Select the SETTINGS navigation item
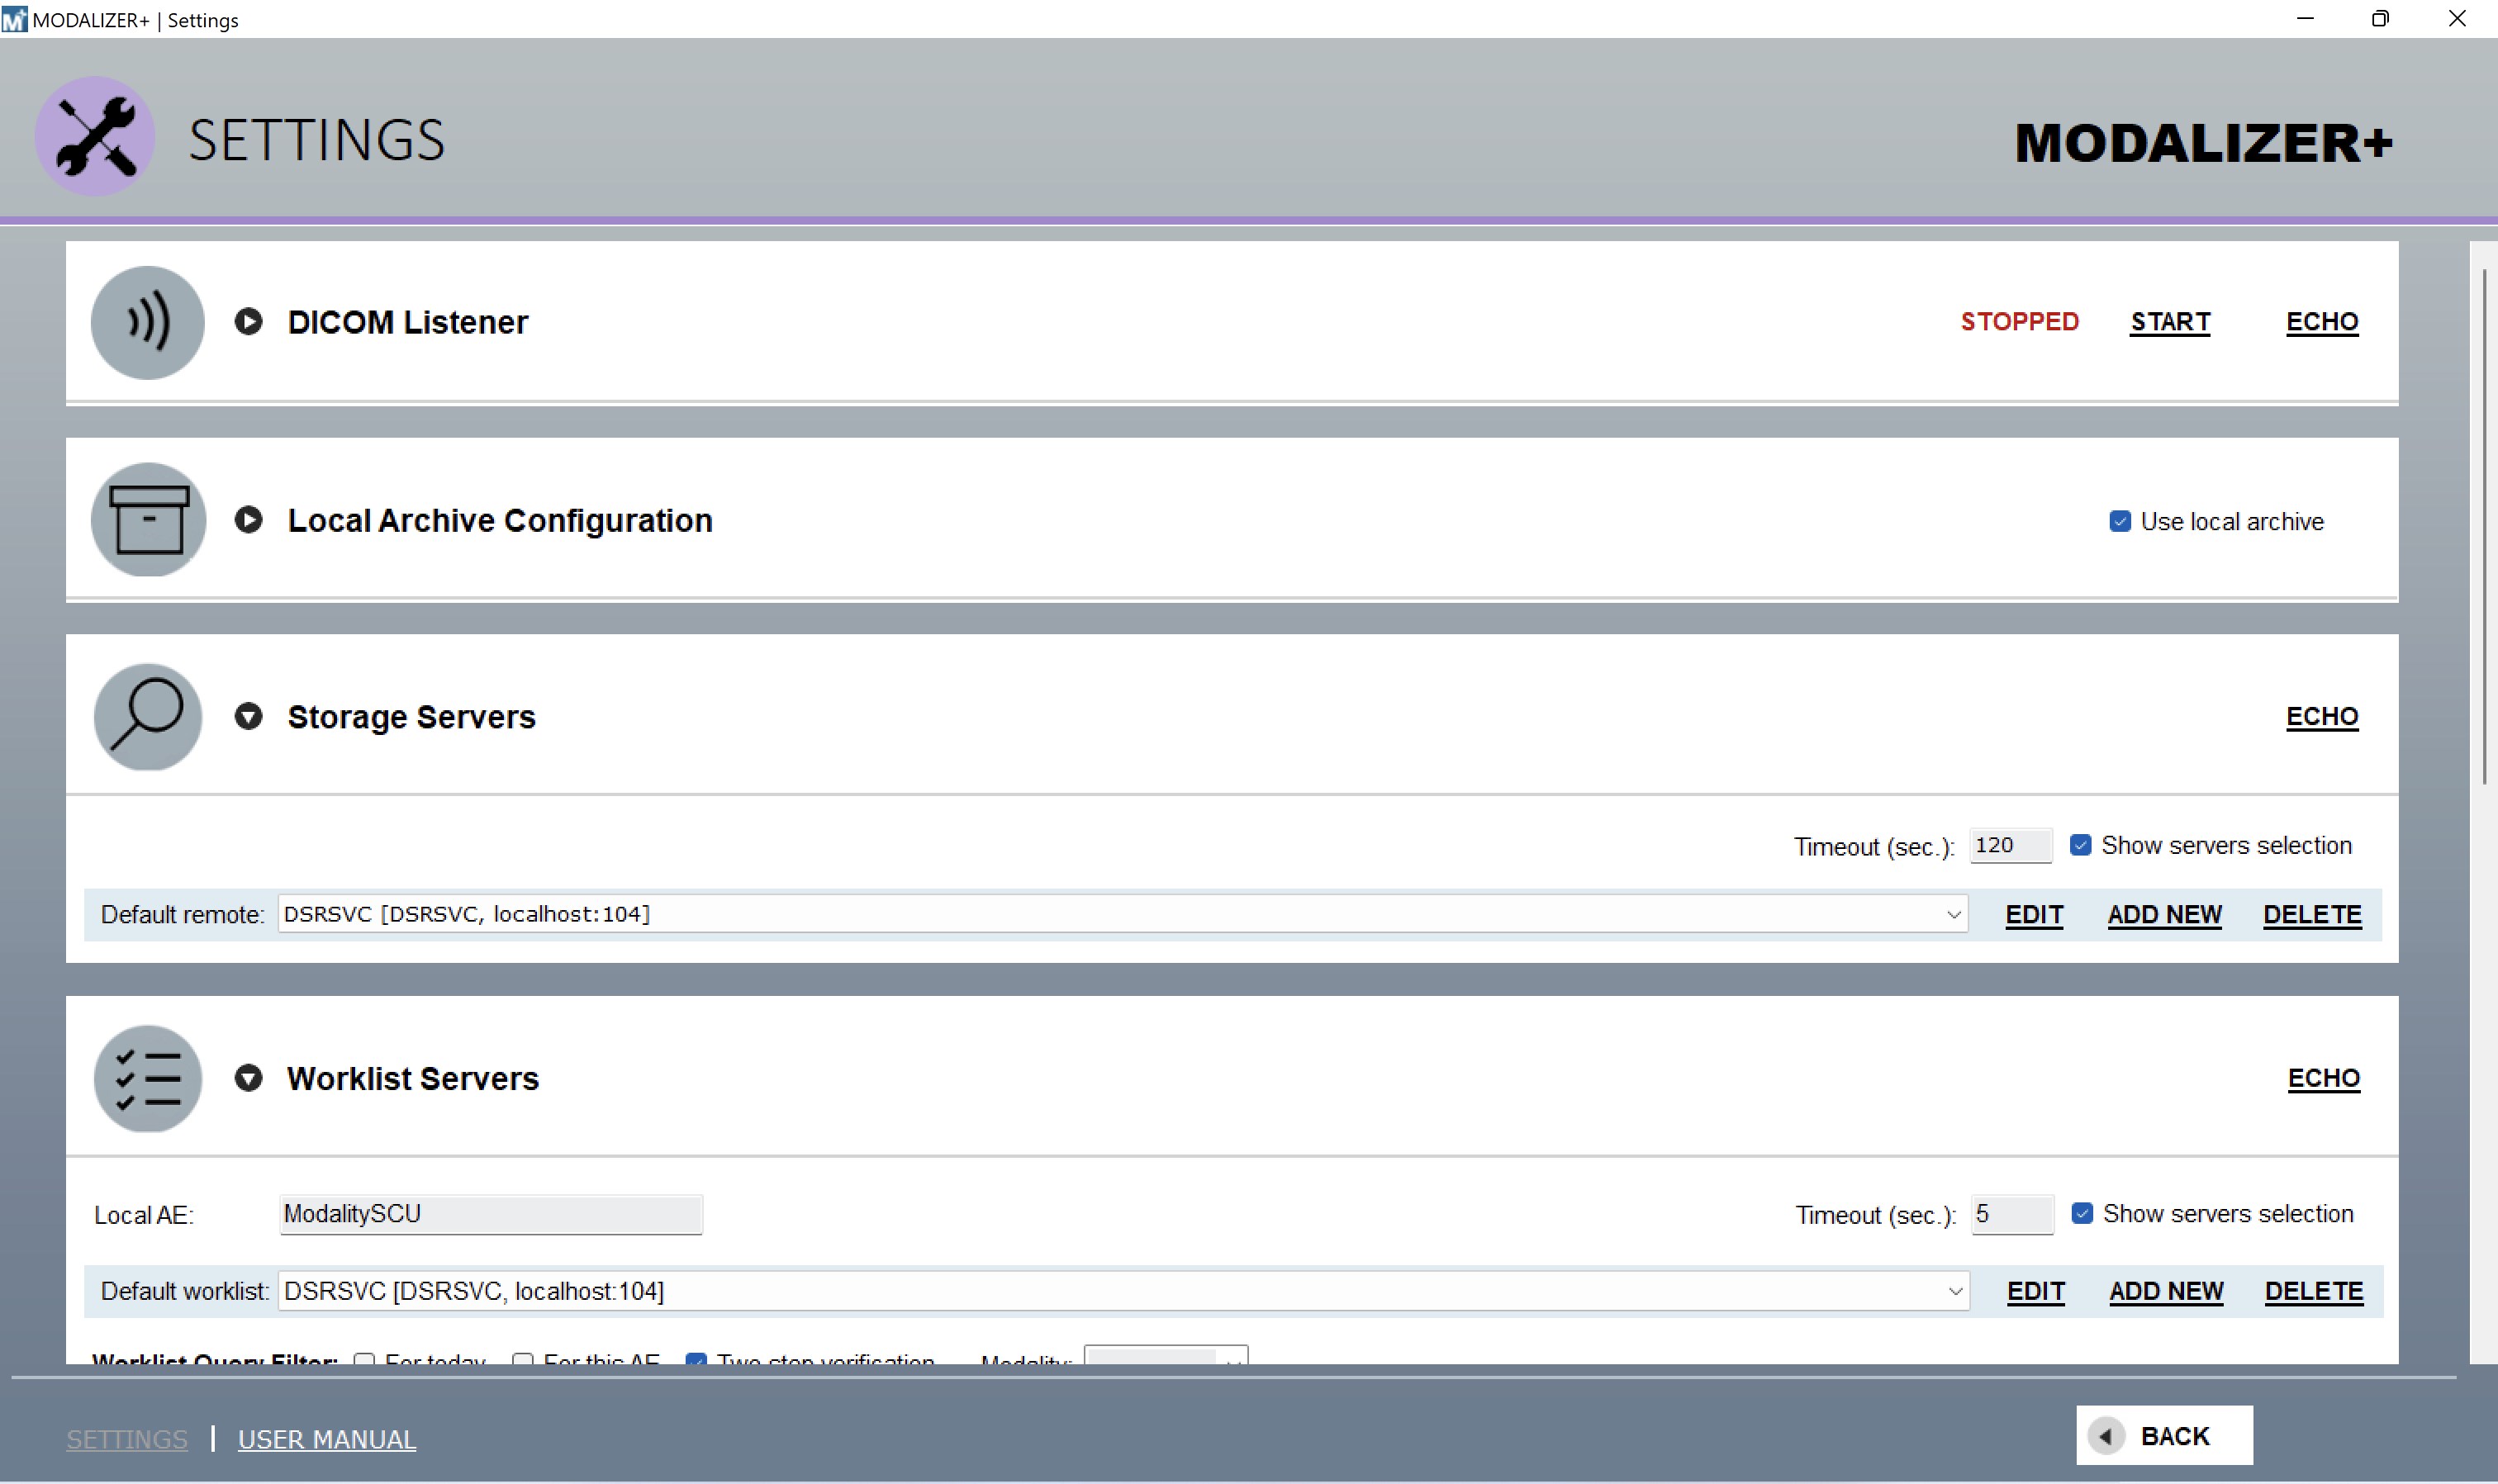2498x1484 pixels. coord(127,1438)
